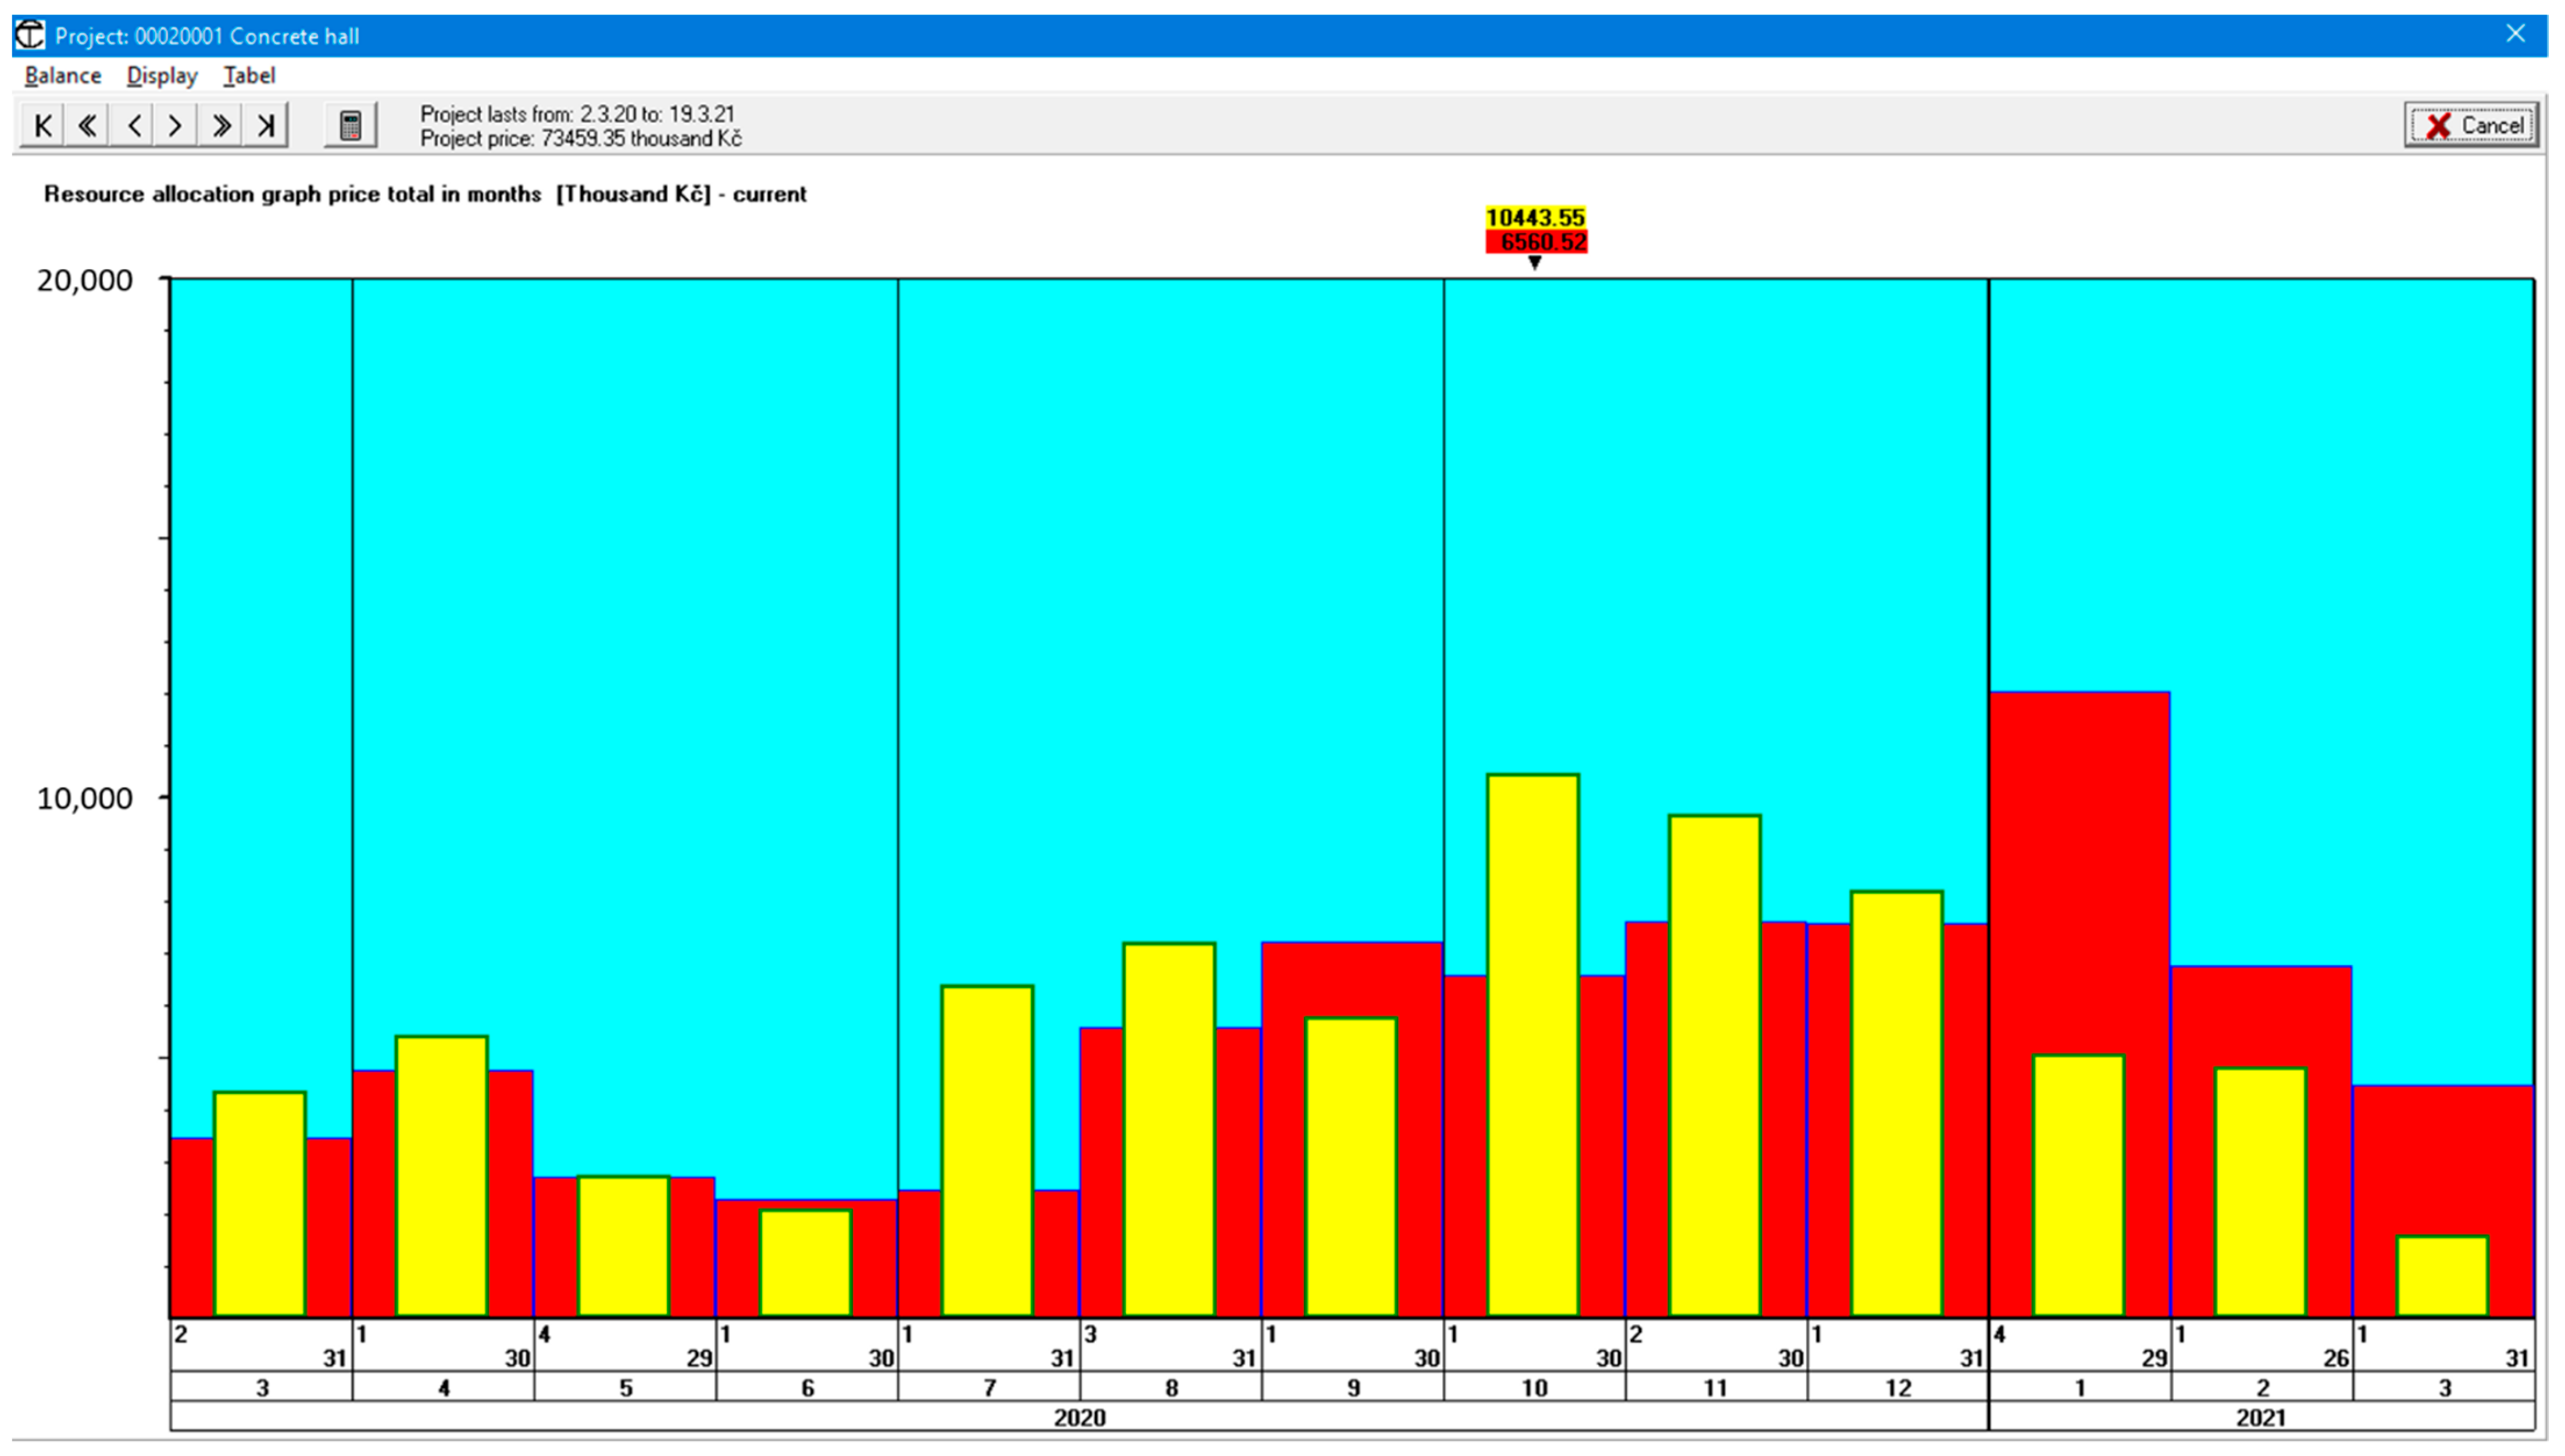Click the single-right next arrow

[x=176, y=125]
